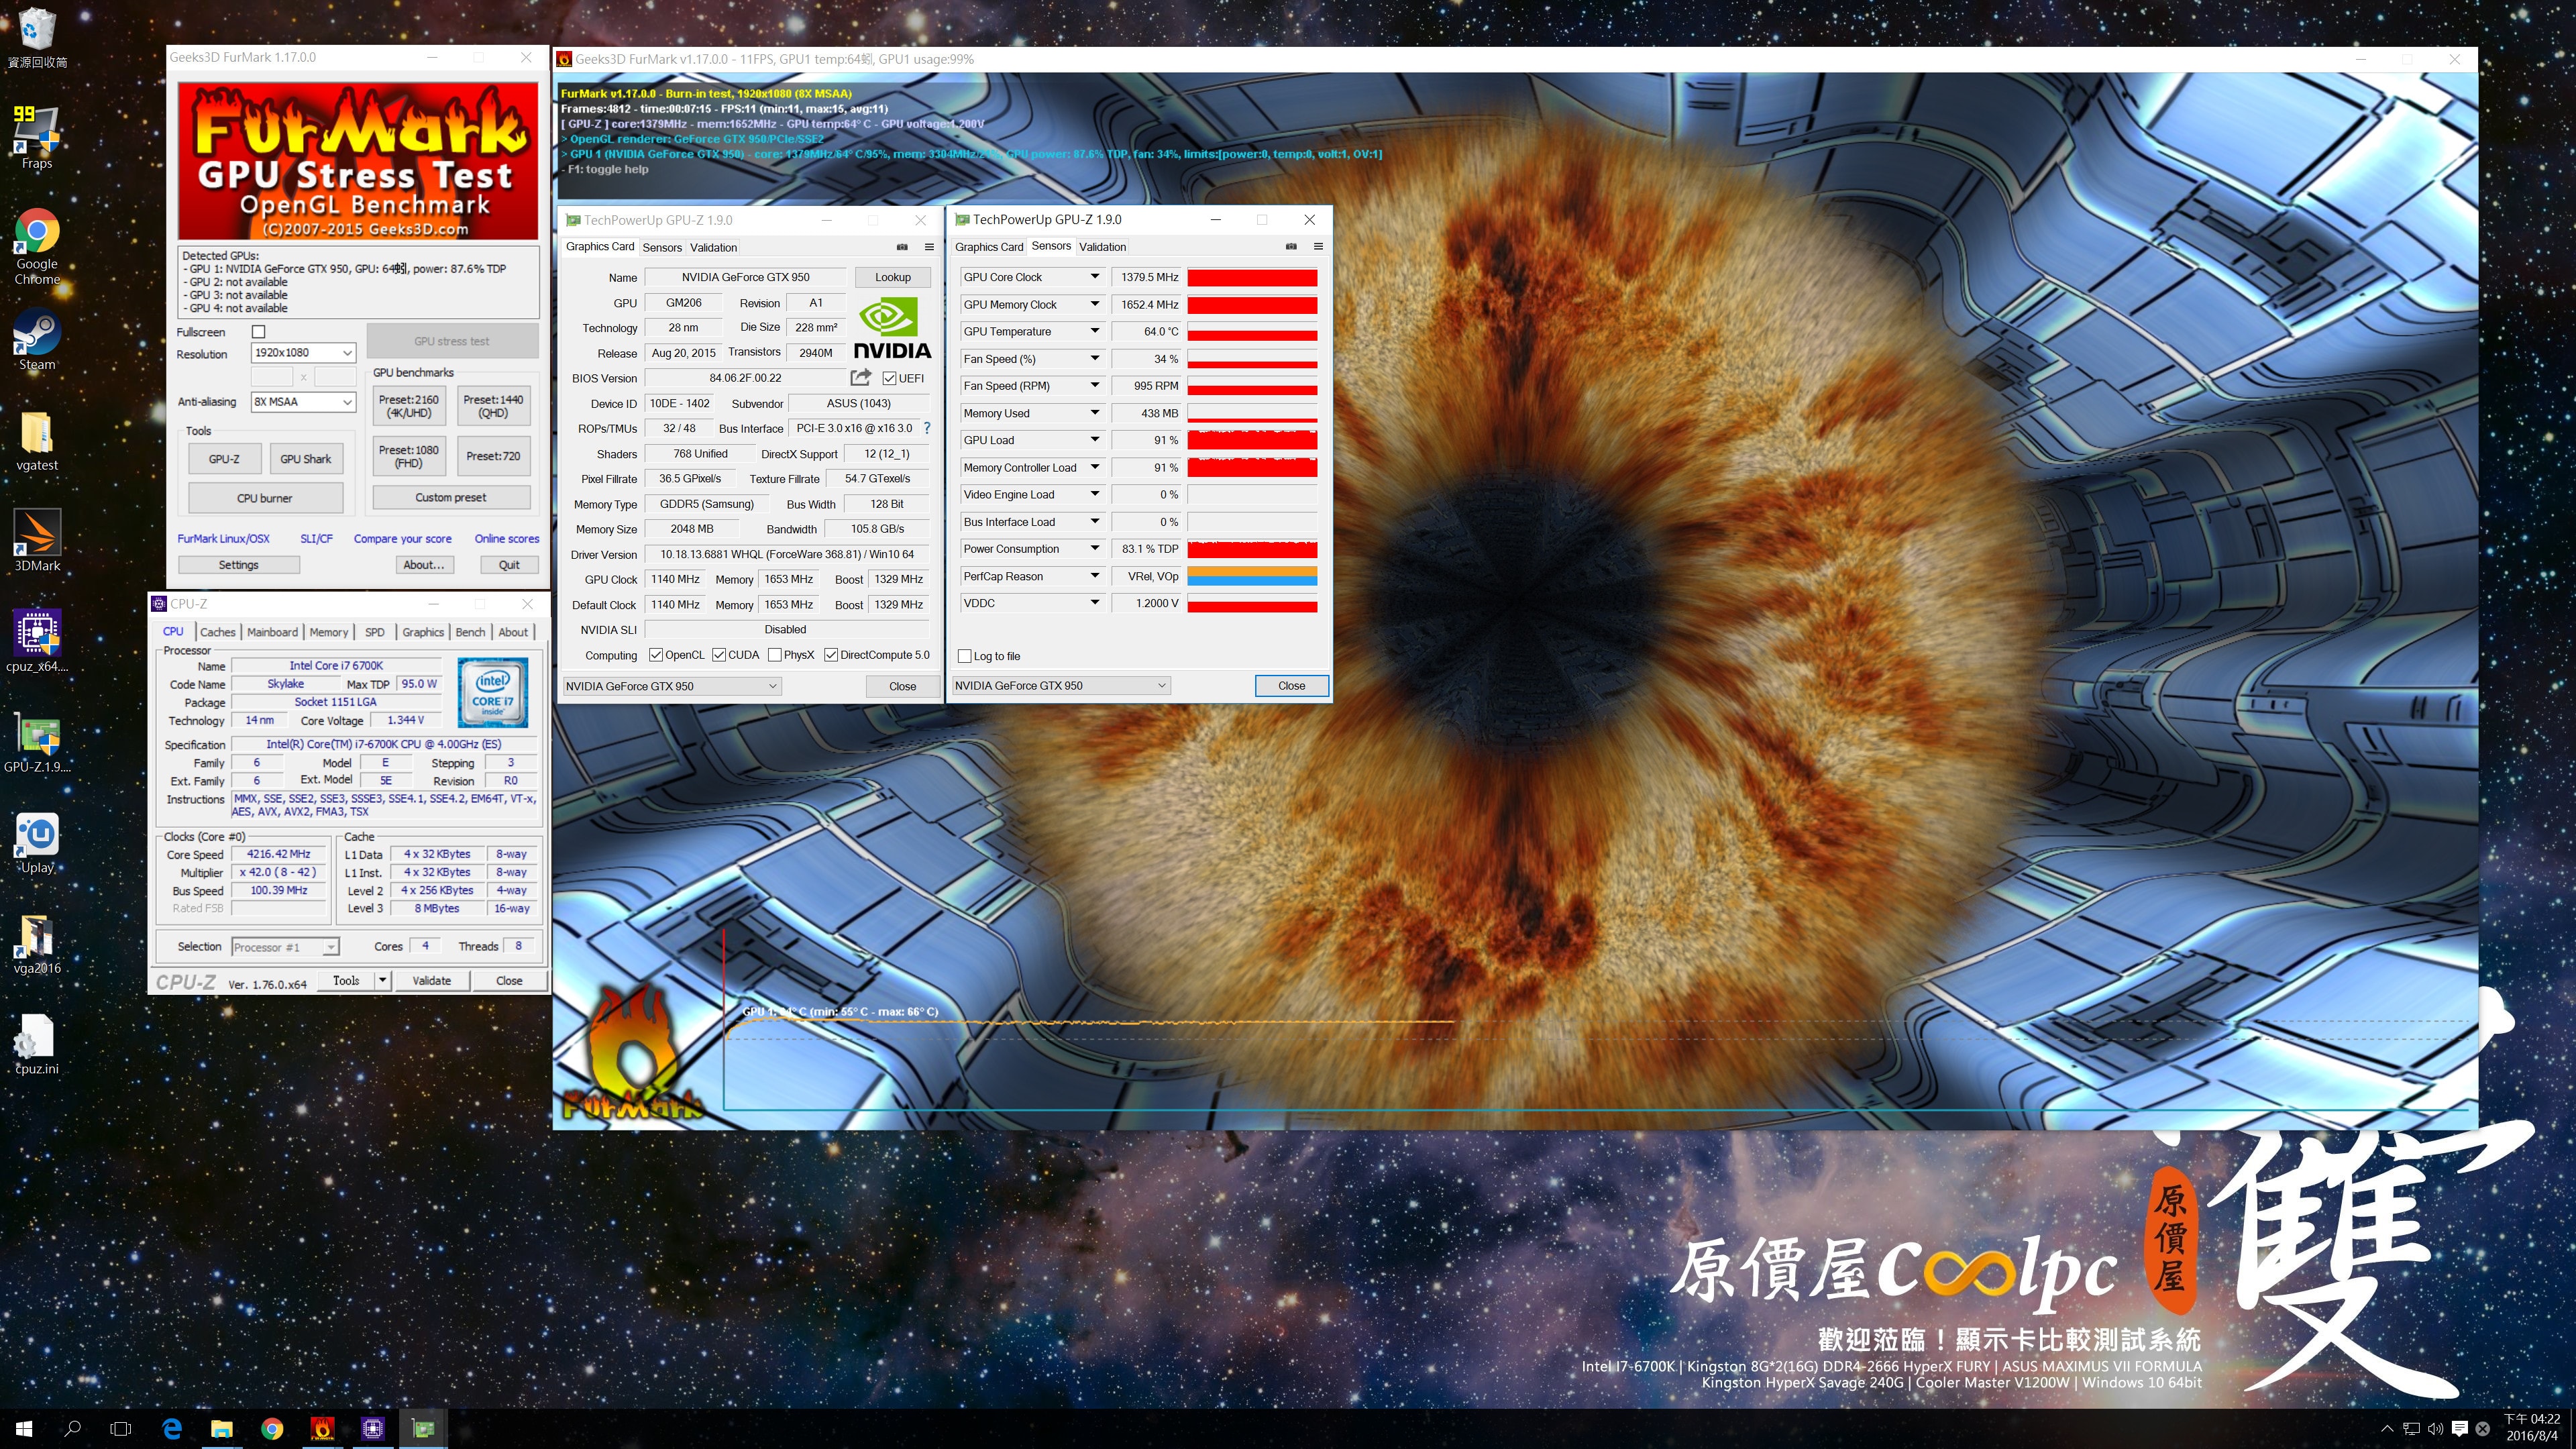
Task: Toggle the CUDA computing checkbox
Action: coord(719,655)
